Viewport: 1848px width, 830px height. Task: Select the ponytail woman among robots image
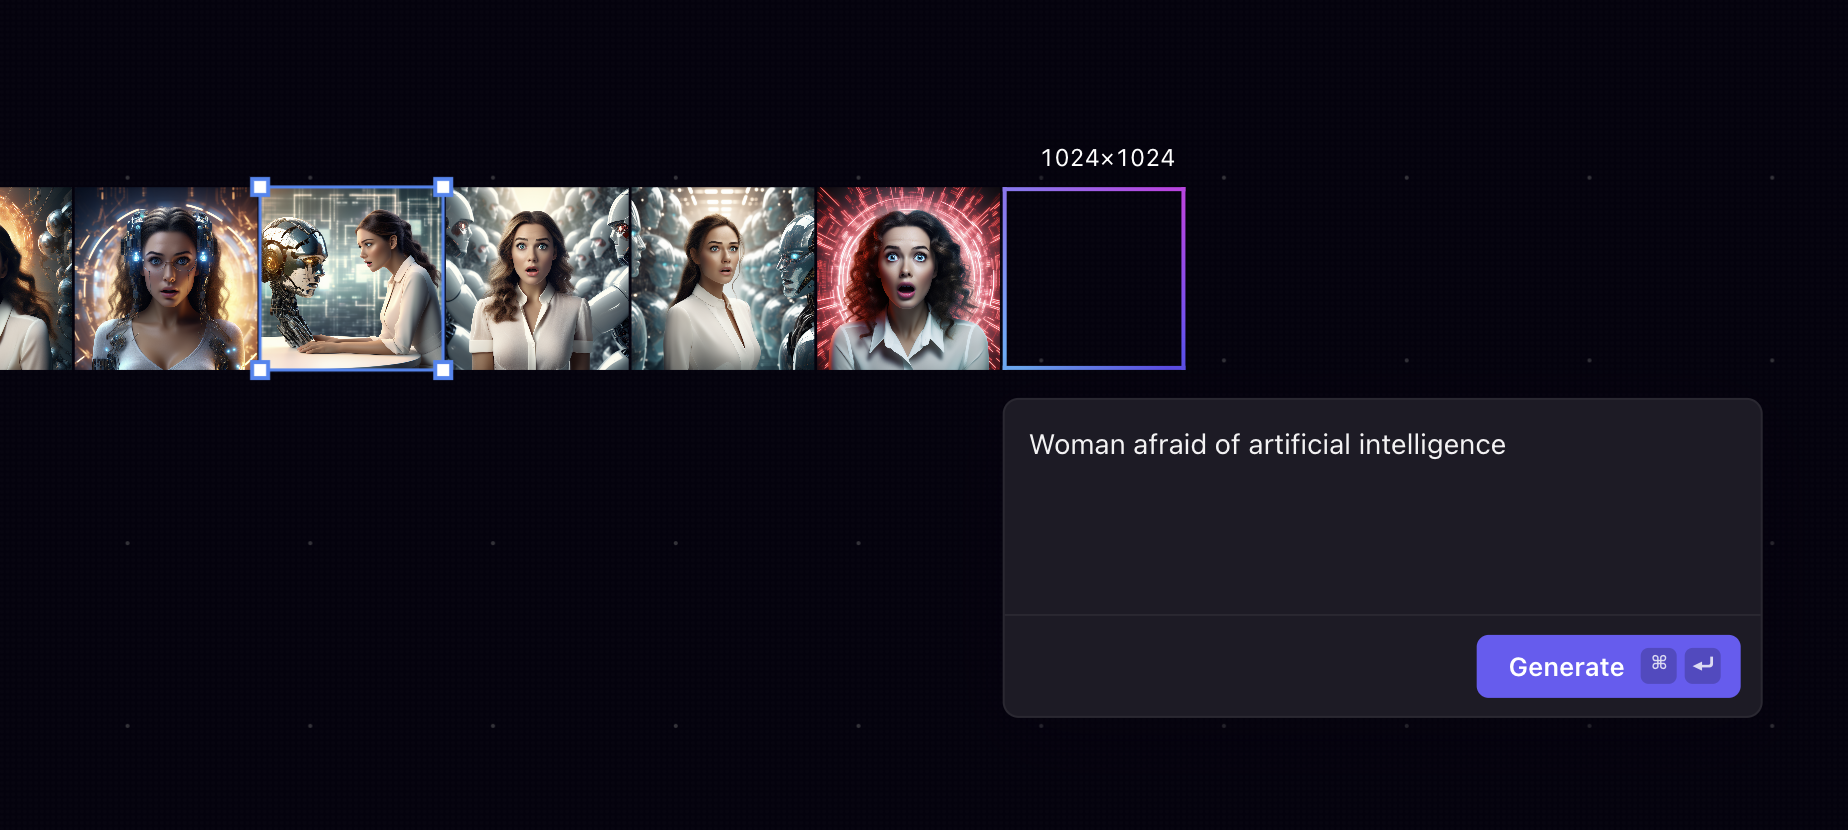tap(724, 279)
